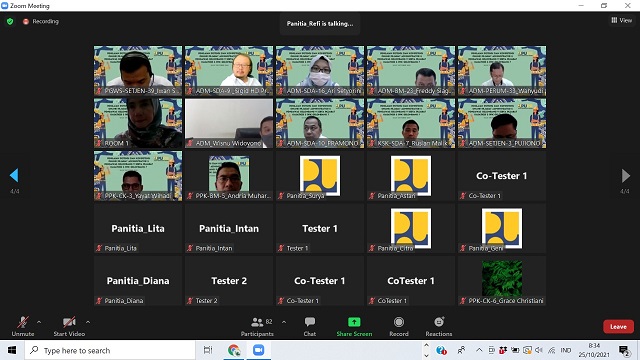The image size is (640, 360).
Task: Select the Panitia_Diana participant tile
Action: click(x=138, y=281)
